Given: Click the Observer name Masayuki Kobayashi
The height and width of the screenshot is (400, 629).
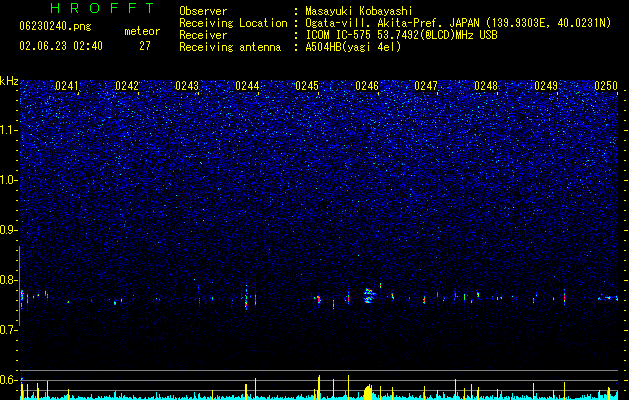Looking at the screenshot, I should point(359,11).
